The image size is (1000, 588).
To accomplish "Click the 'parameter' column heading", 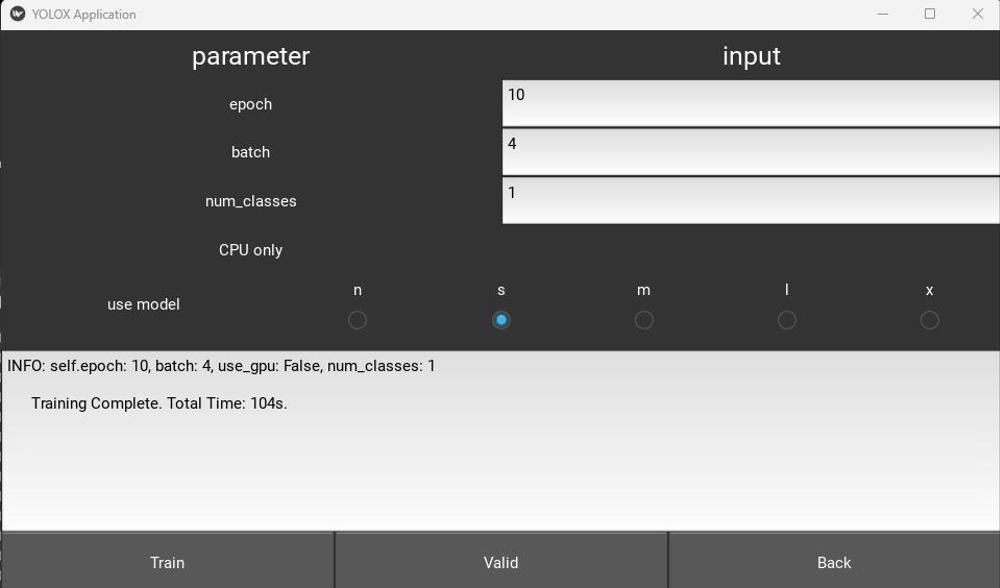I will click(251, 57).
